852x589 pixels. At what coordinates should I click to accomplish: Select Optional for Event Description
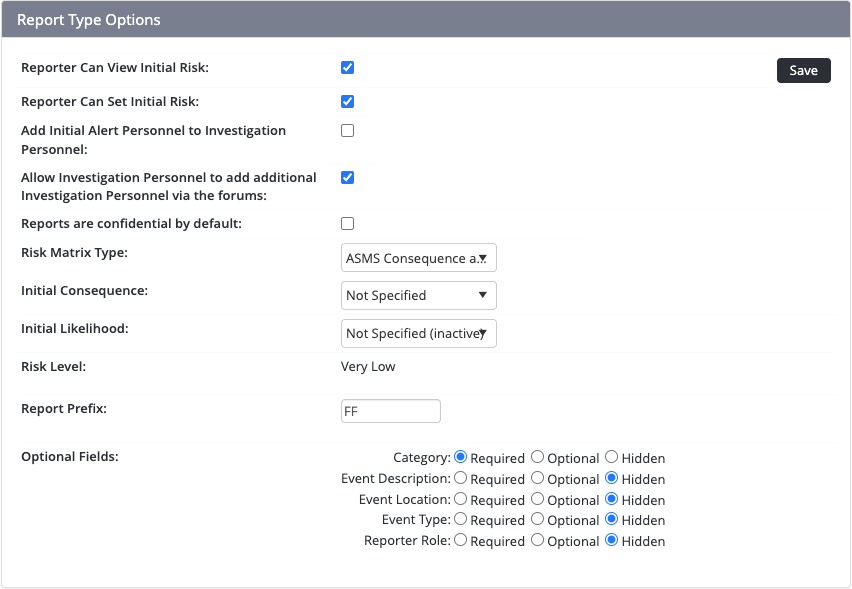point(539,479)
